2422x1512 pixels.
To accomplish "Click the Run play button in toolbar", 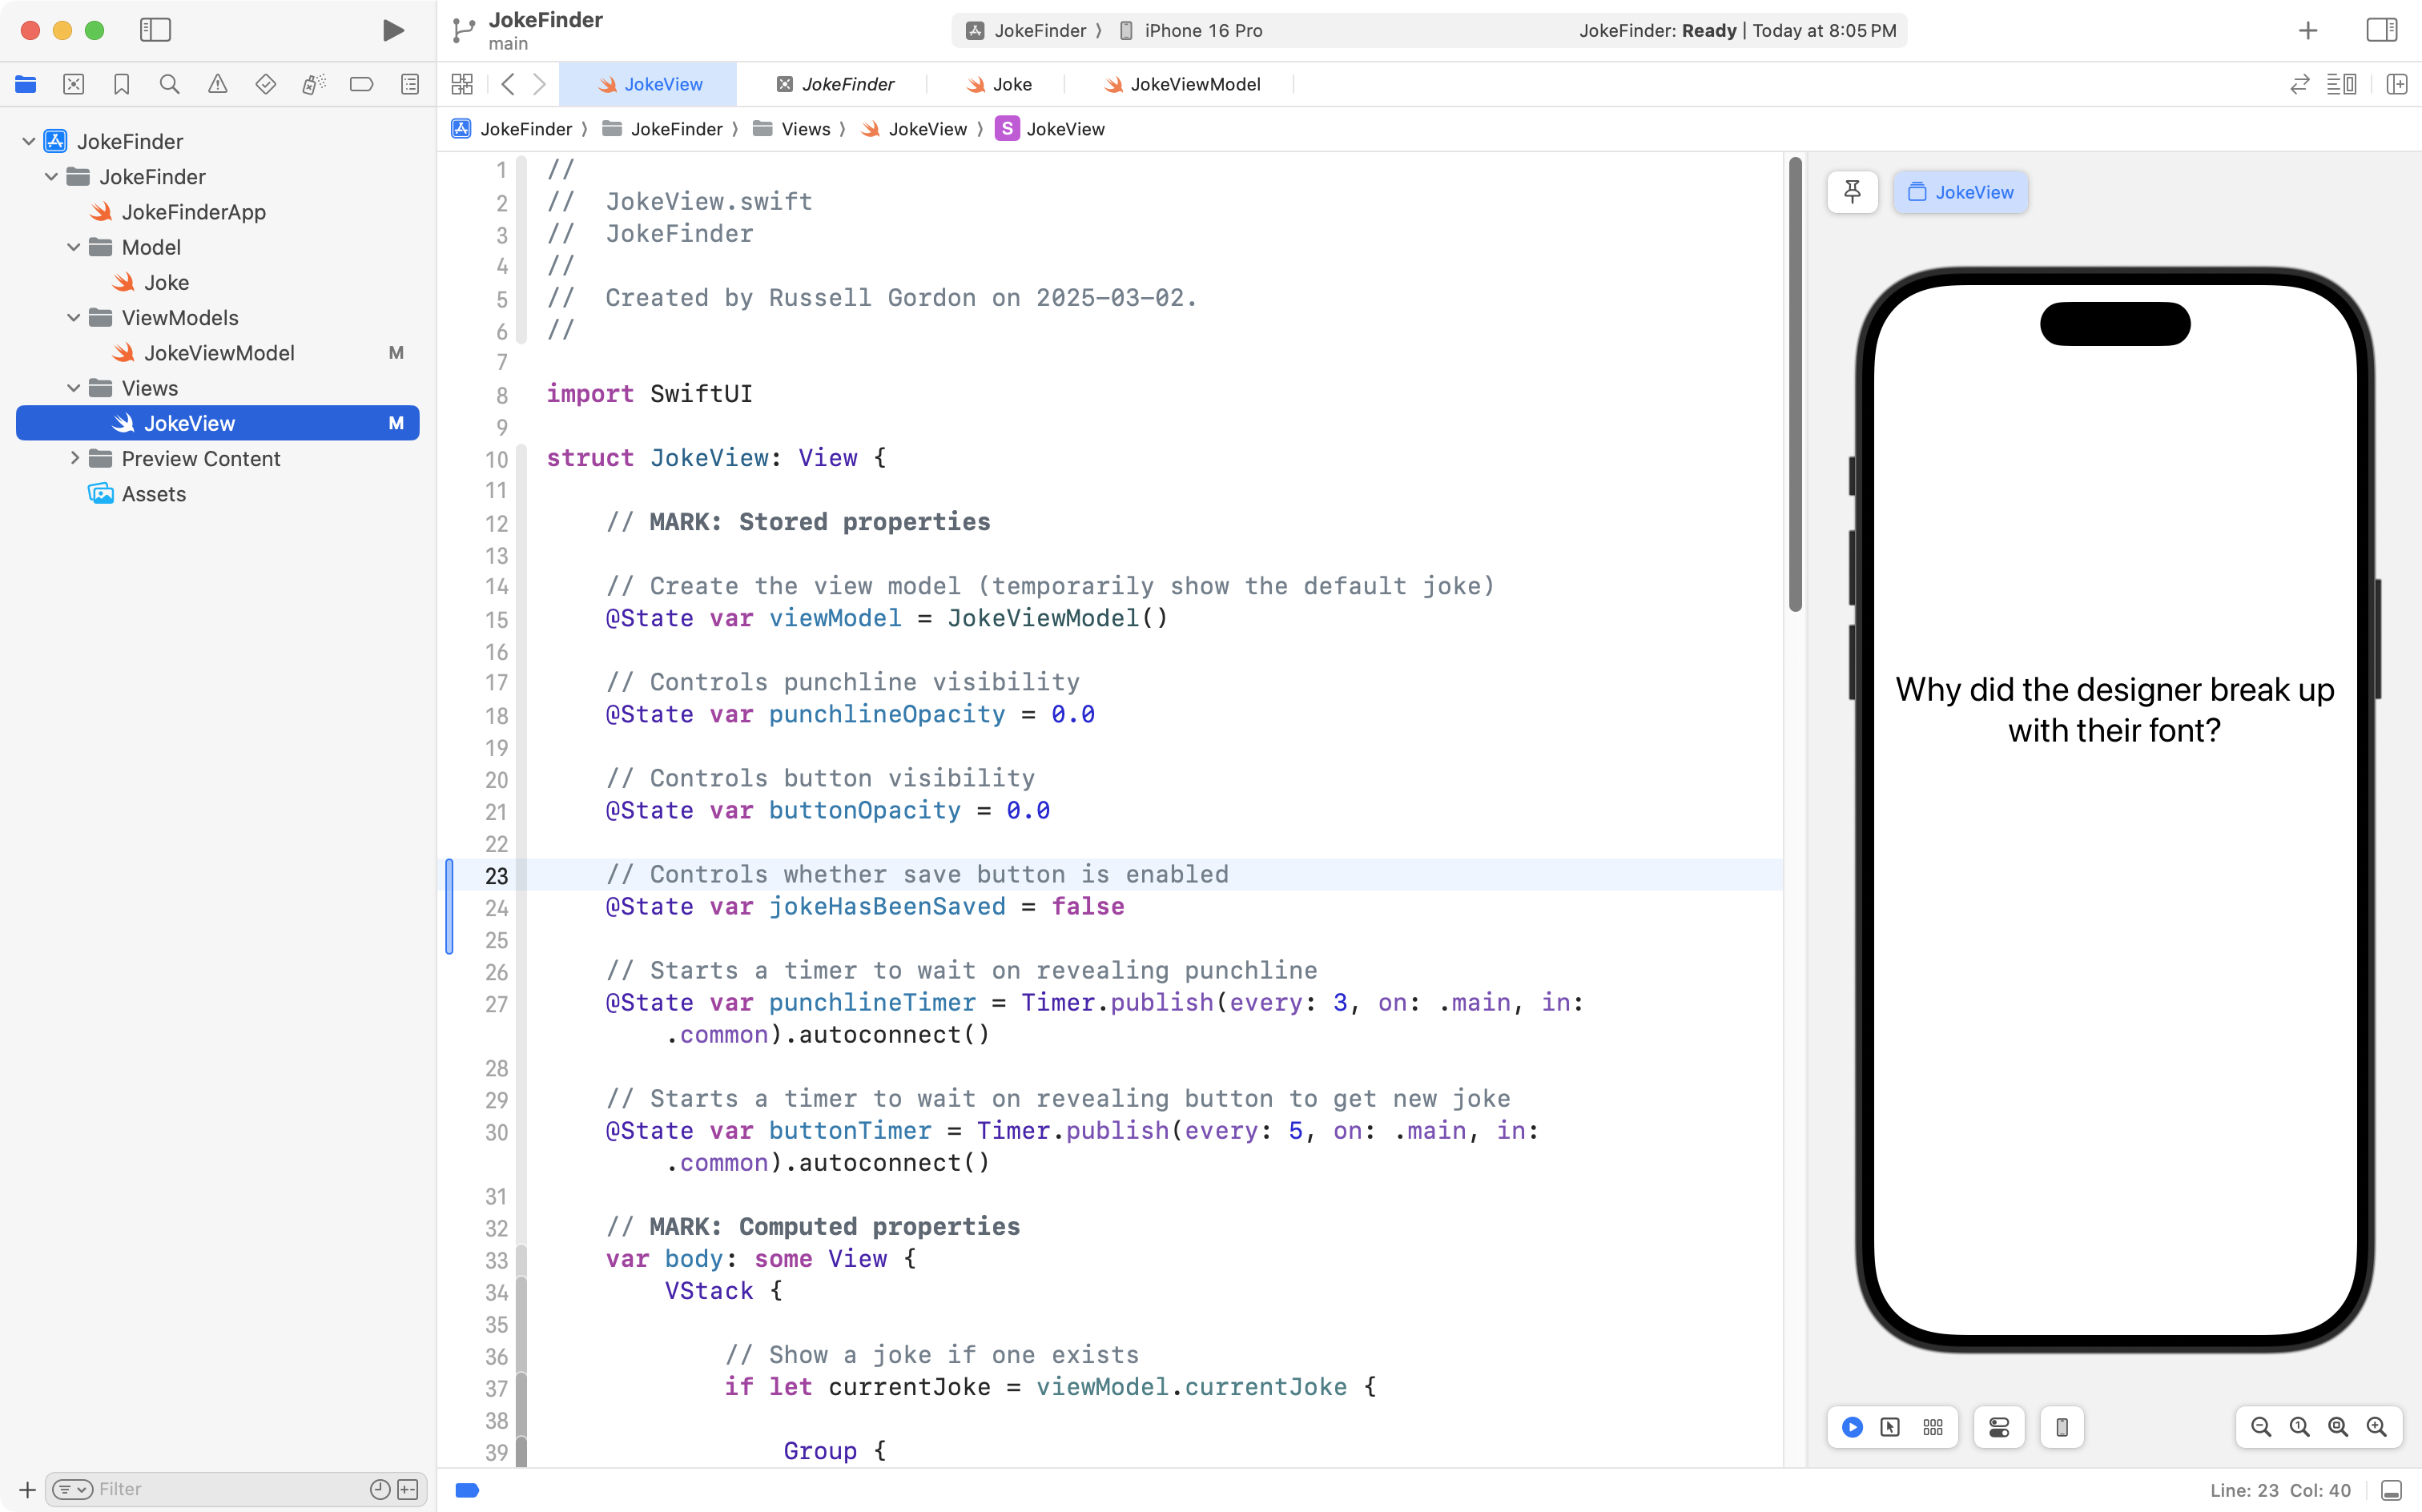I will 393,30.
